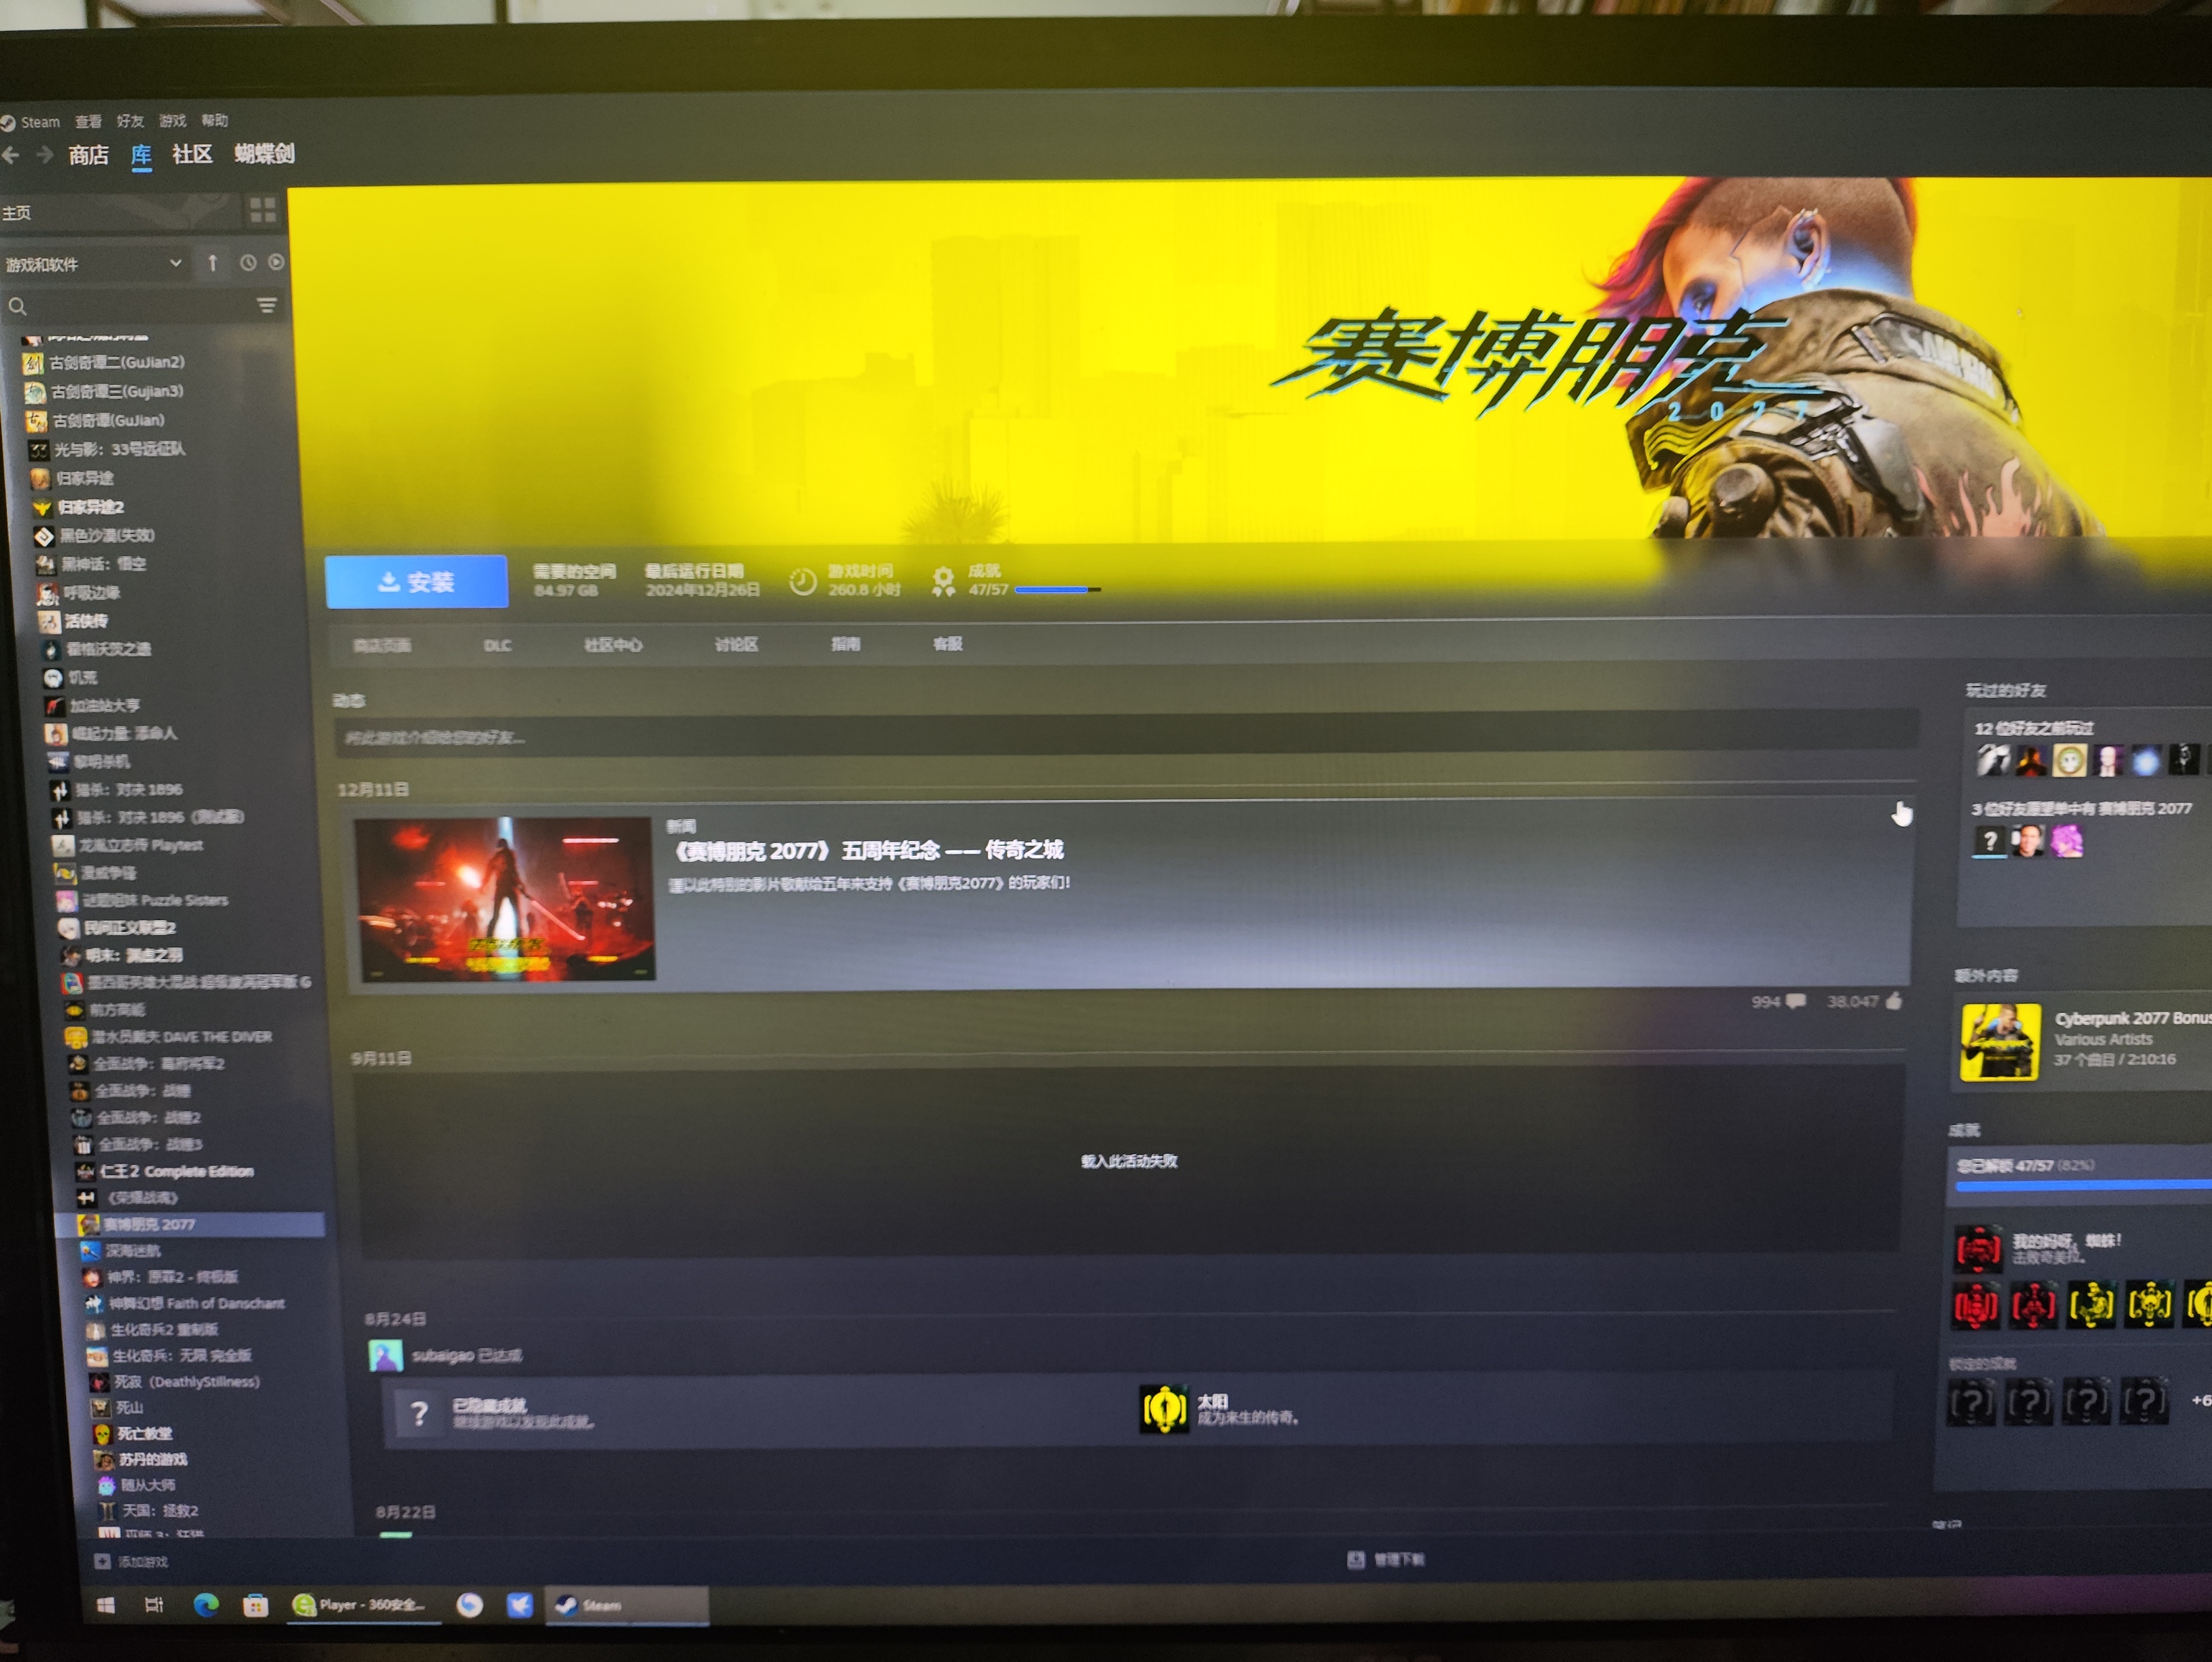Open Cyberpunk 2077 anniversary news thumbnail
The image size is (2212, 1662).
point(506,899)
